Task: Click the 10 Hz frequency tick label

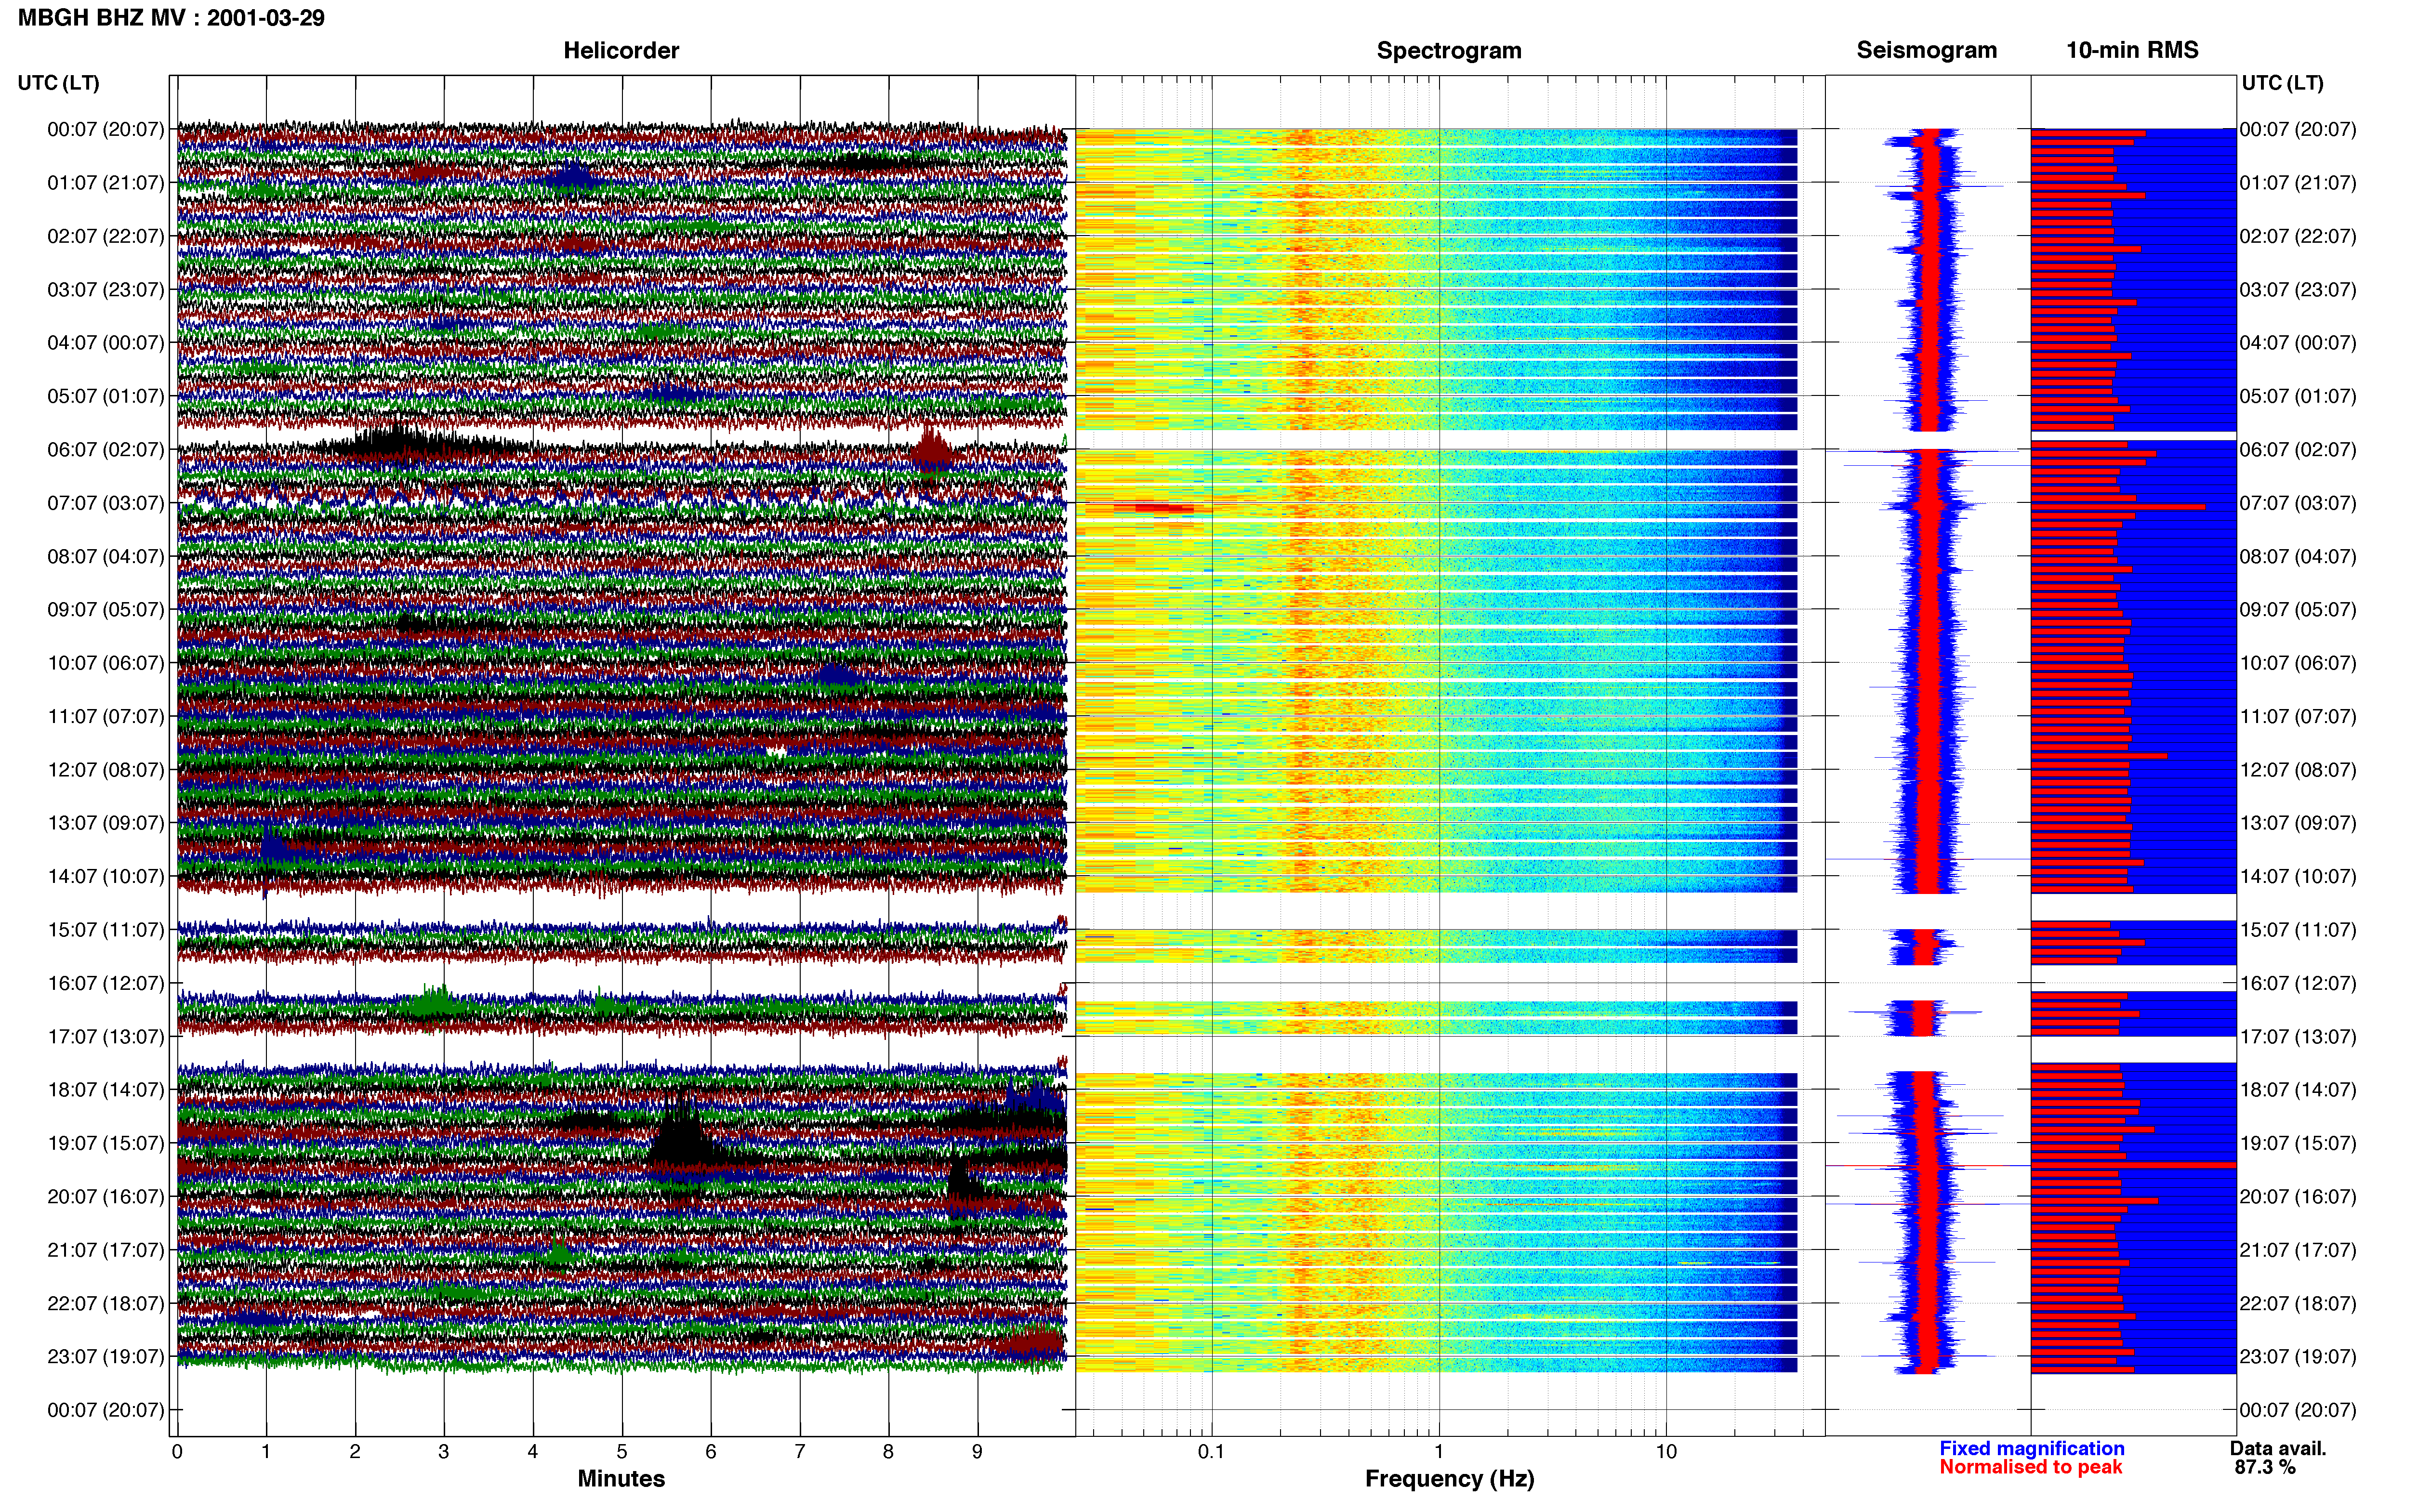Action: coord(1666,1452)
